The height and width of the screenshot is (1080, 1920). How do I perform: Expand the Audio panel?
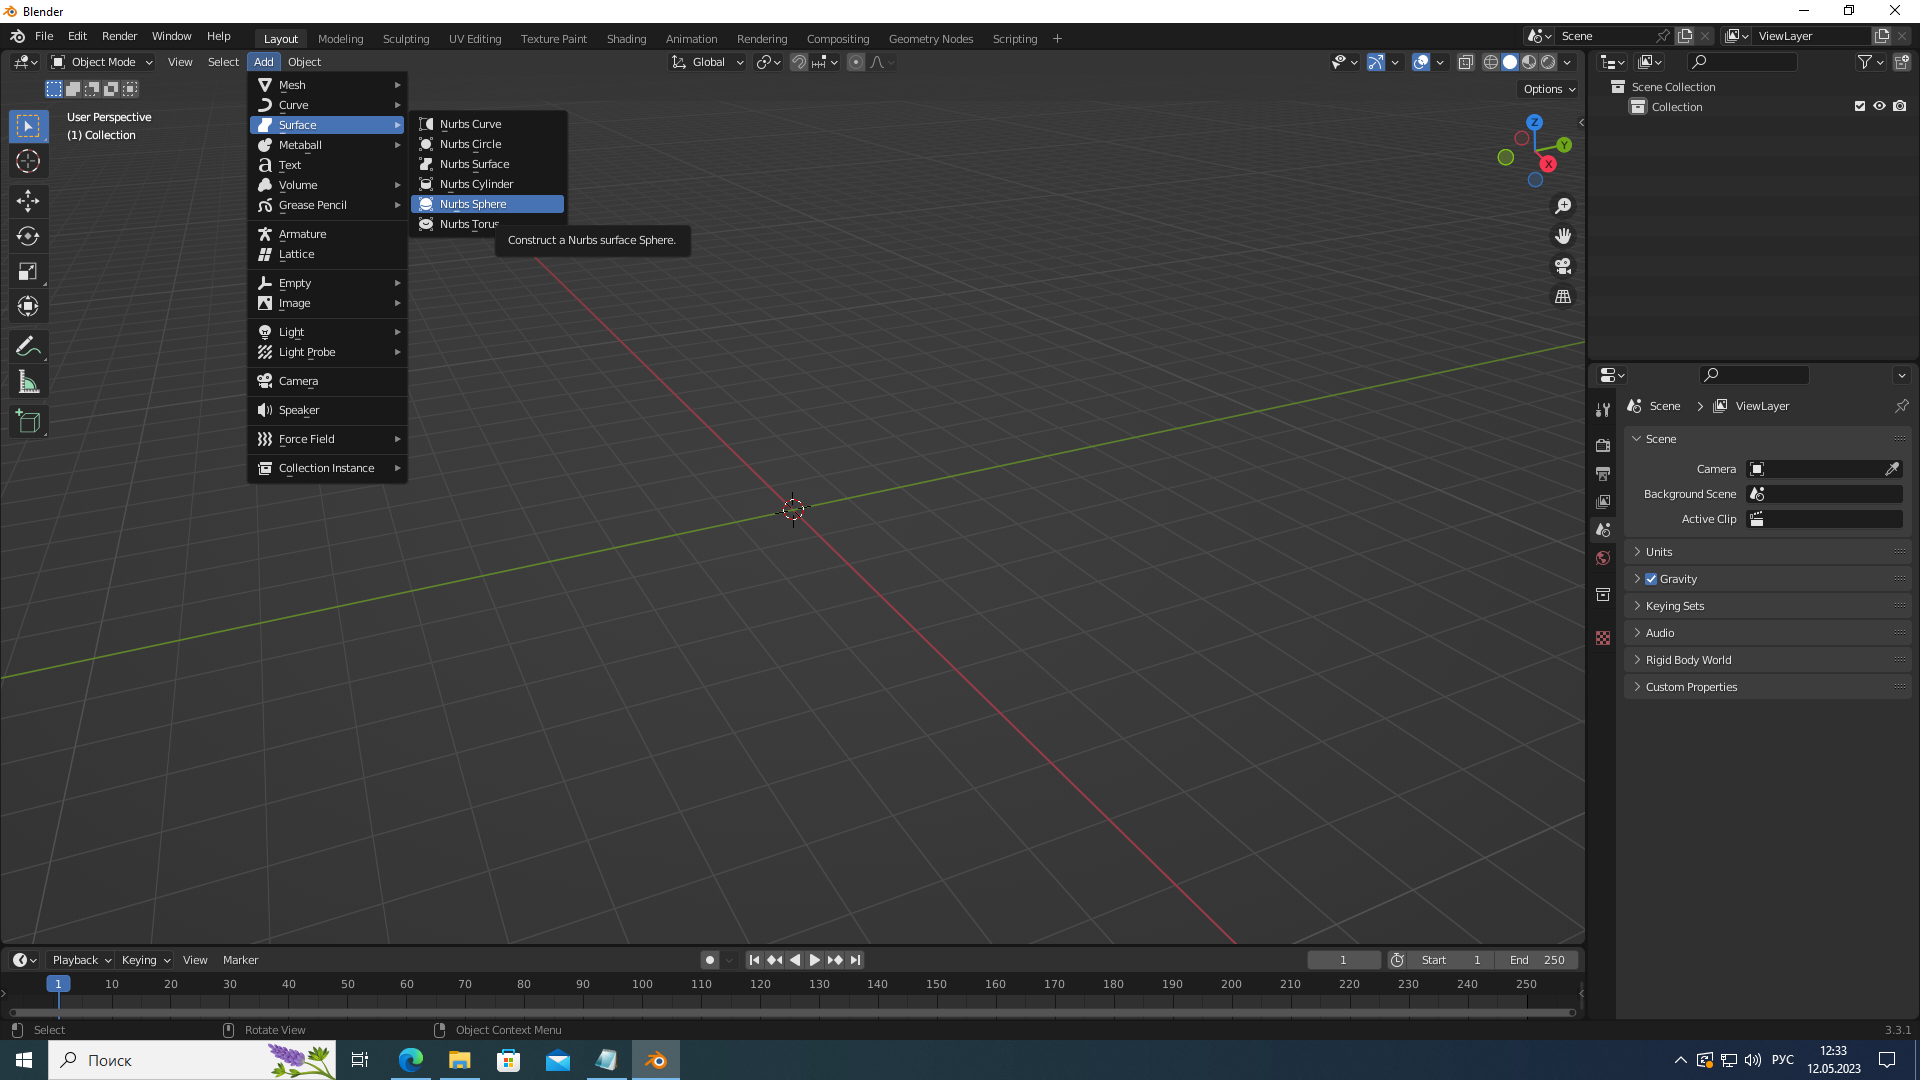(1767, 633)
